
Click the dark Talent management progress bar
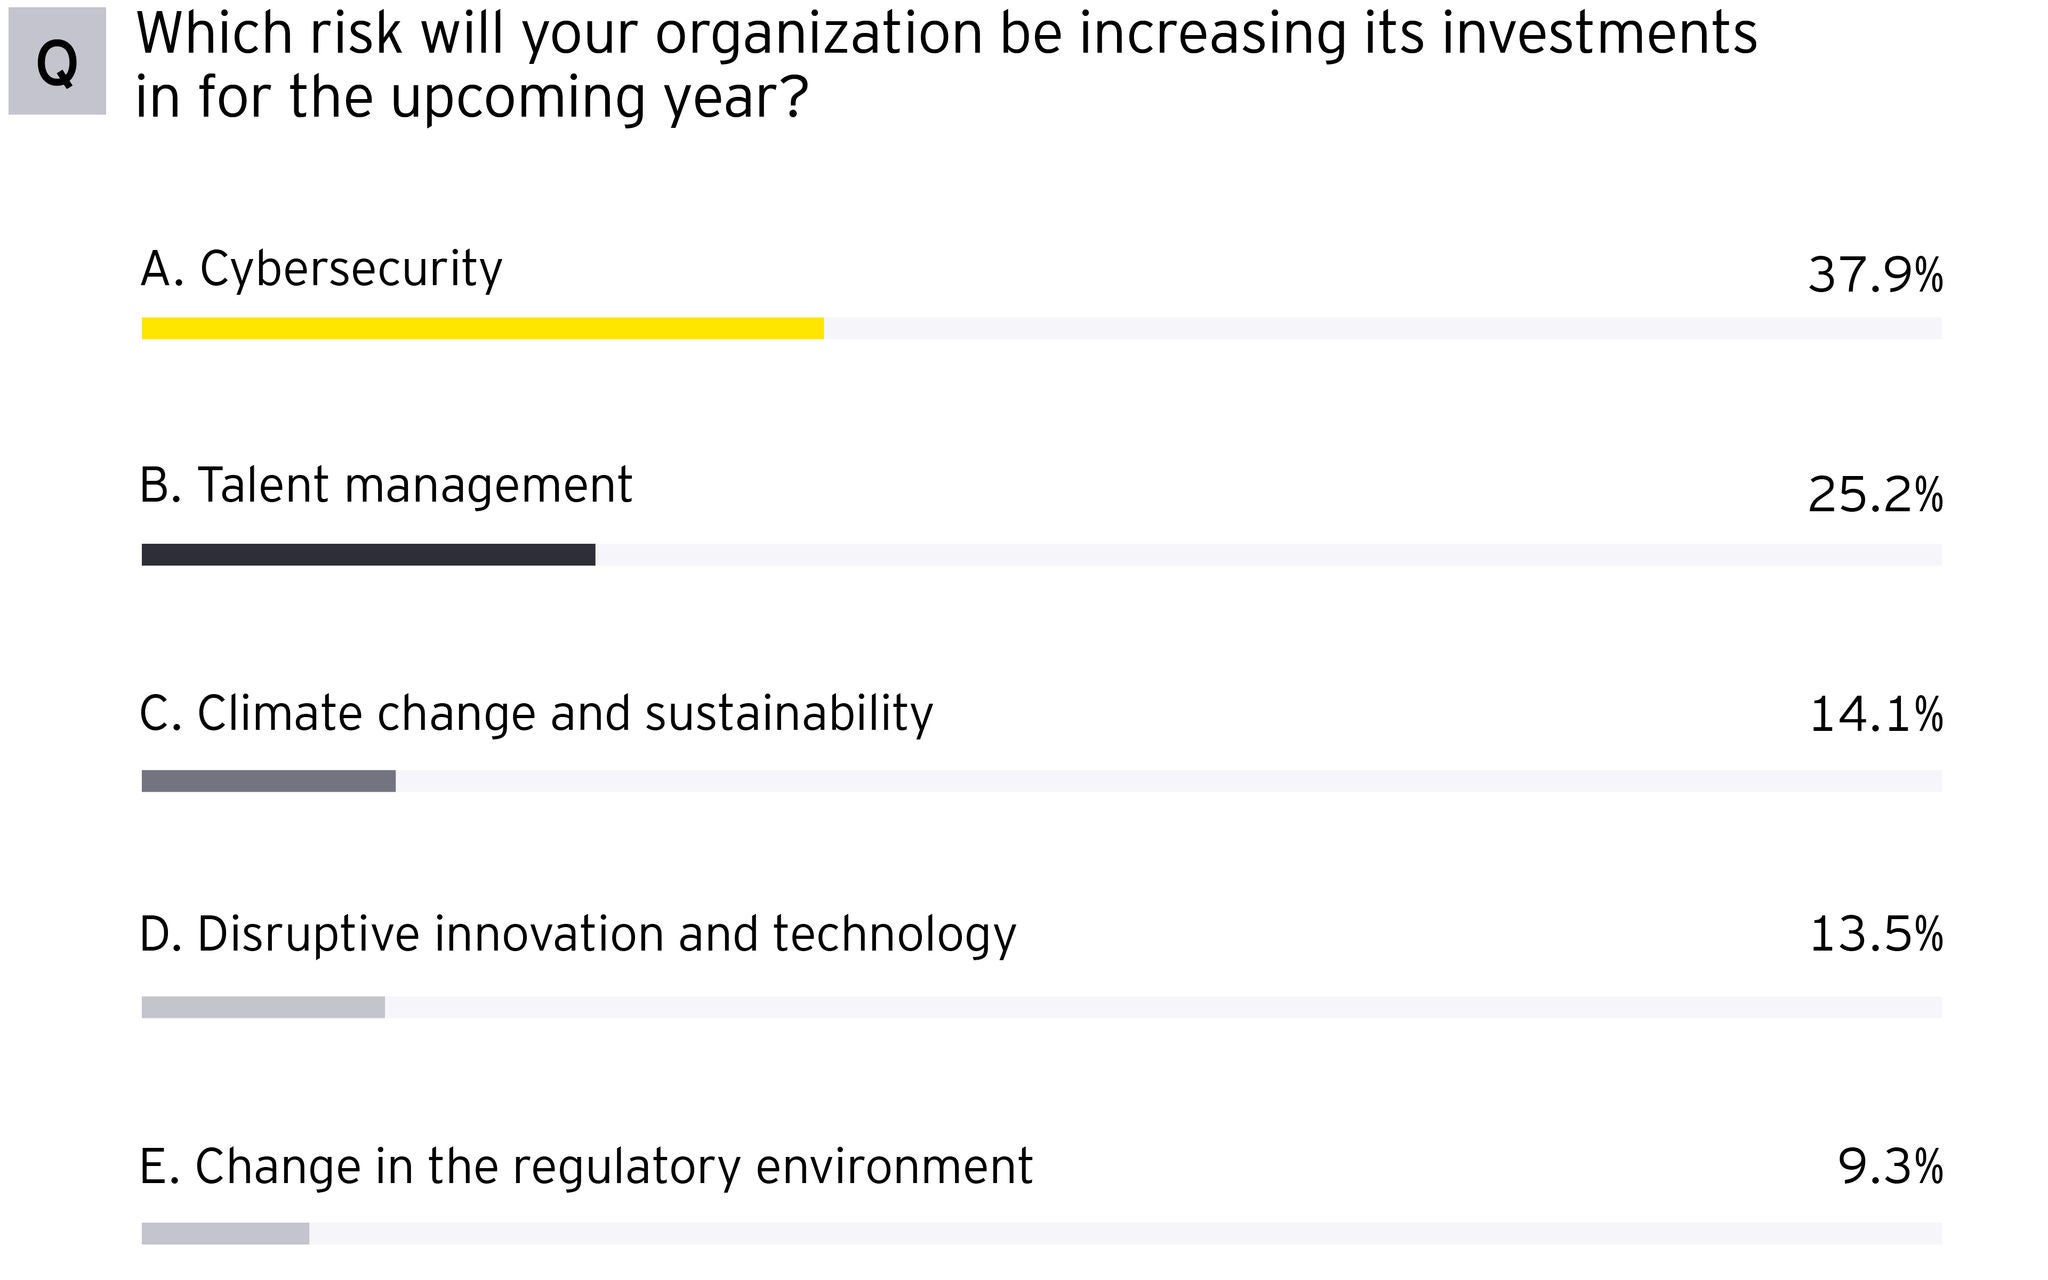tap(368, 555)
